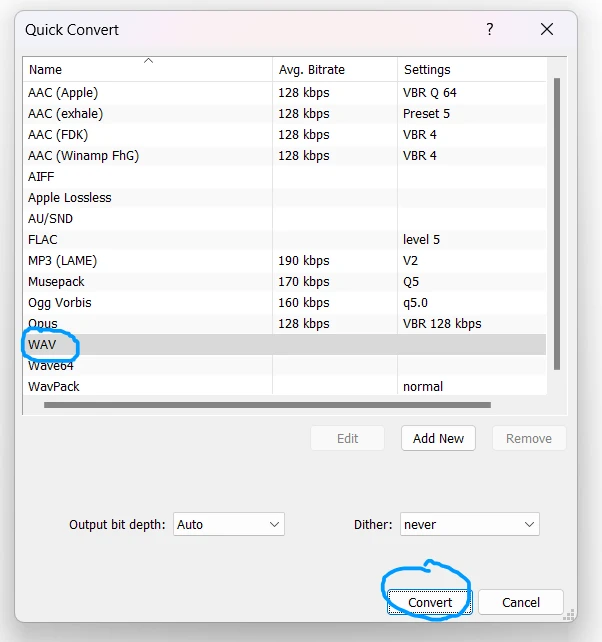Click the Cancel button
Viewport: 602px width, 642px height.
(x=521, y=602)
